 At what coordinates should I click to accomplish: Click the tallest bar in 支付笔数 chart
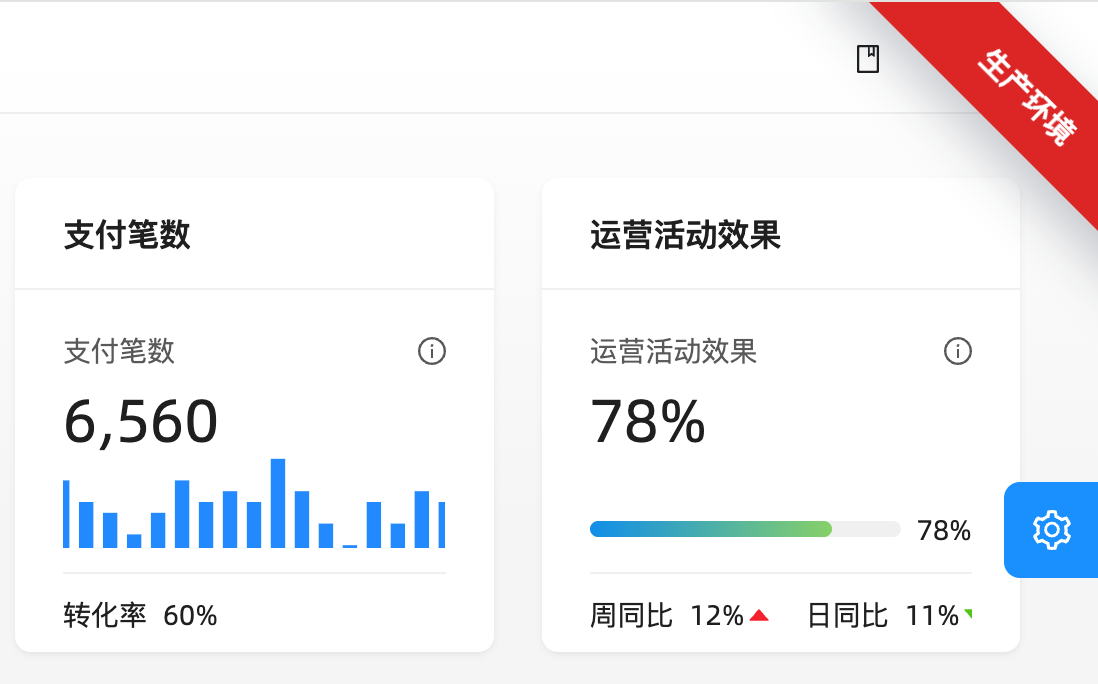pyautogui.click(x=278, y=503)
